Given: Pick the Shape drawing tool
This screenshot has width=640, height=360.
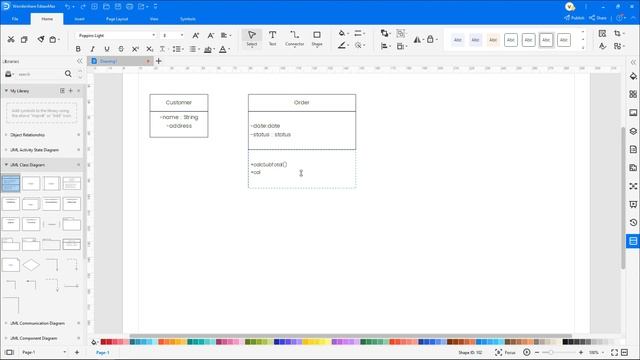Looking at the screenshot, I should pos(317,38).
